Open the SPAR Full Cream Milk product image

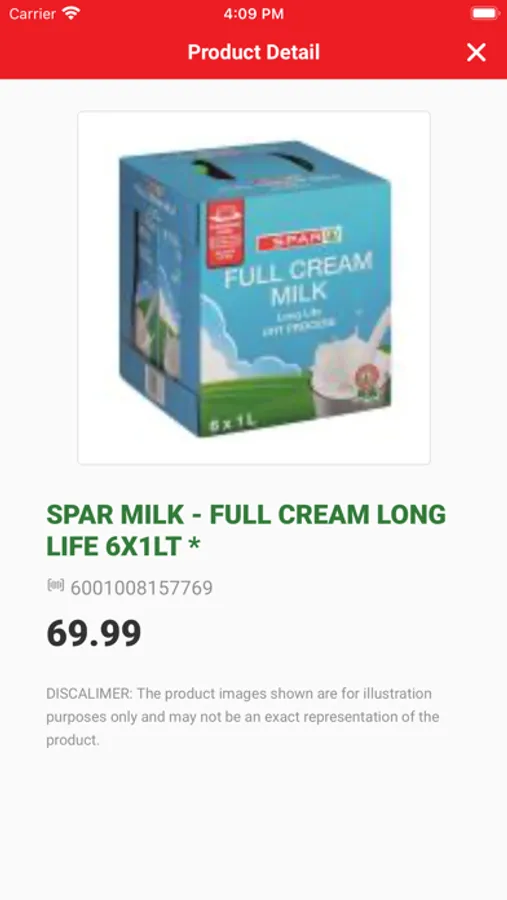click(254, 288)
